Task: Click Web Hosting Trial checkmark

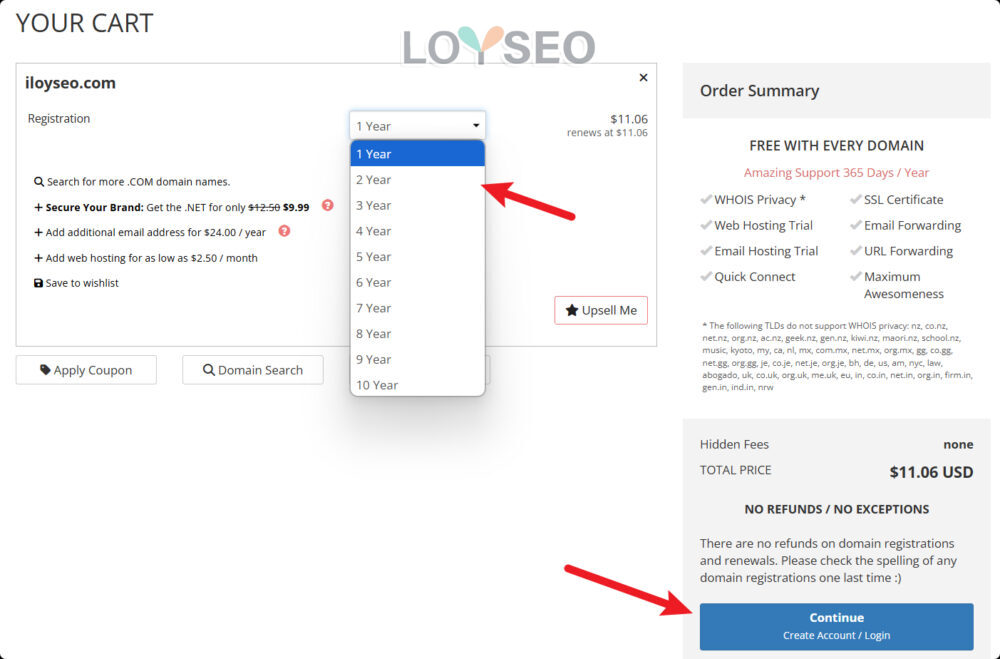Action: point(706,225)
